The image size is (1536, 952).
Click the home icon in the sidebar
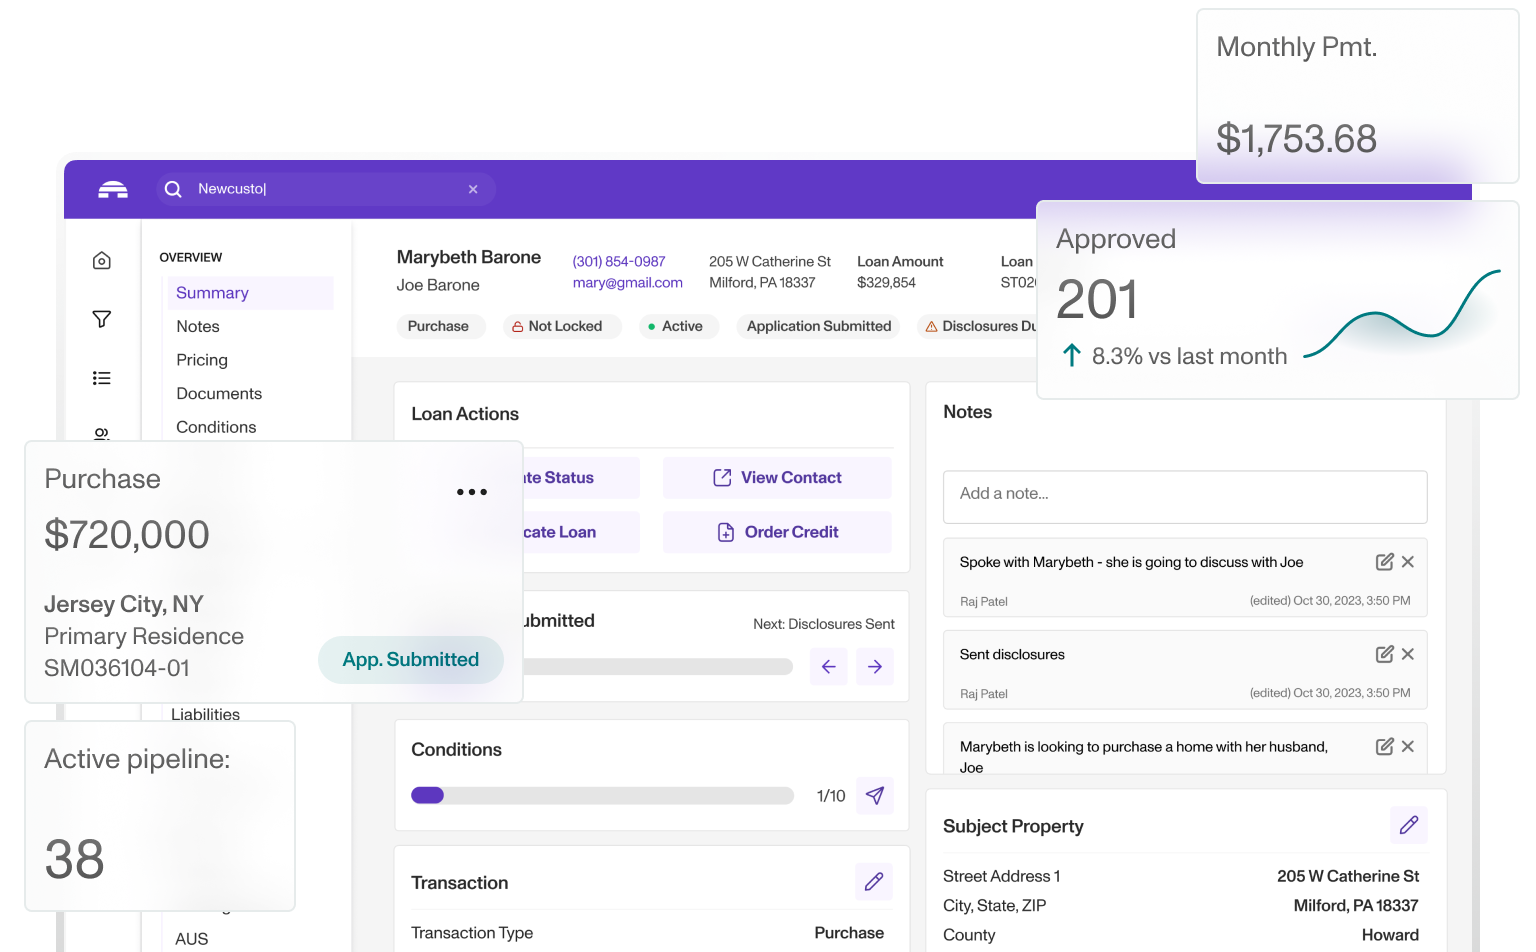[x=102, y=261]
